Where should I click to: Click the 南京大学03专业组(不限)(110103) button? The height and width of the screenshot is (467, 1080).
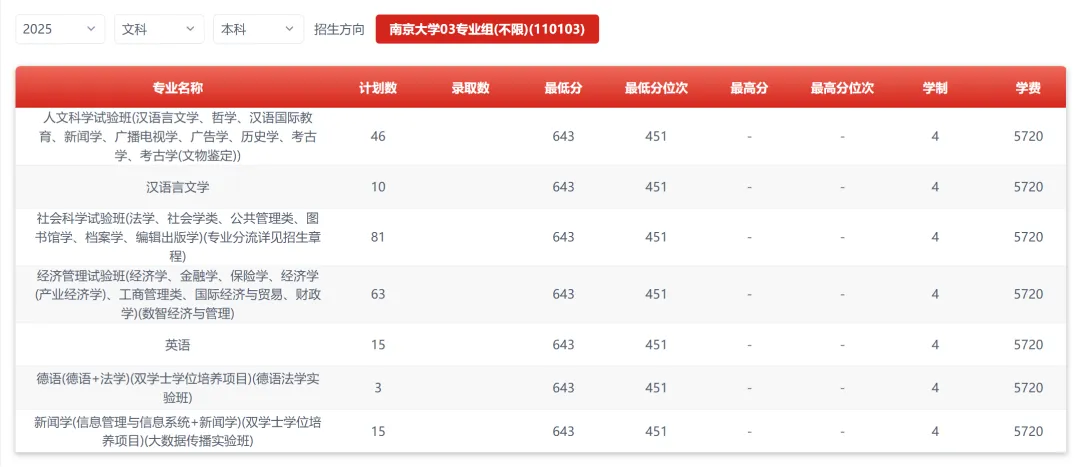[x=487, y=30]
